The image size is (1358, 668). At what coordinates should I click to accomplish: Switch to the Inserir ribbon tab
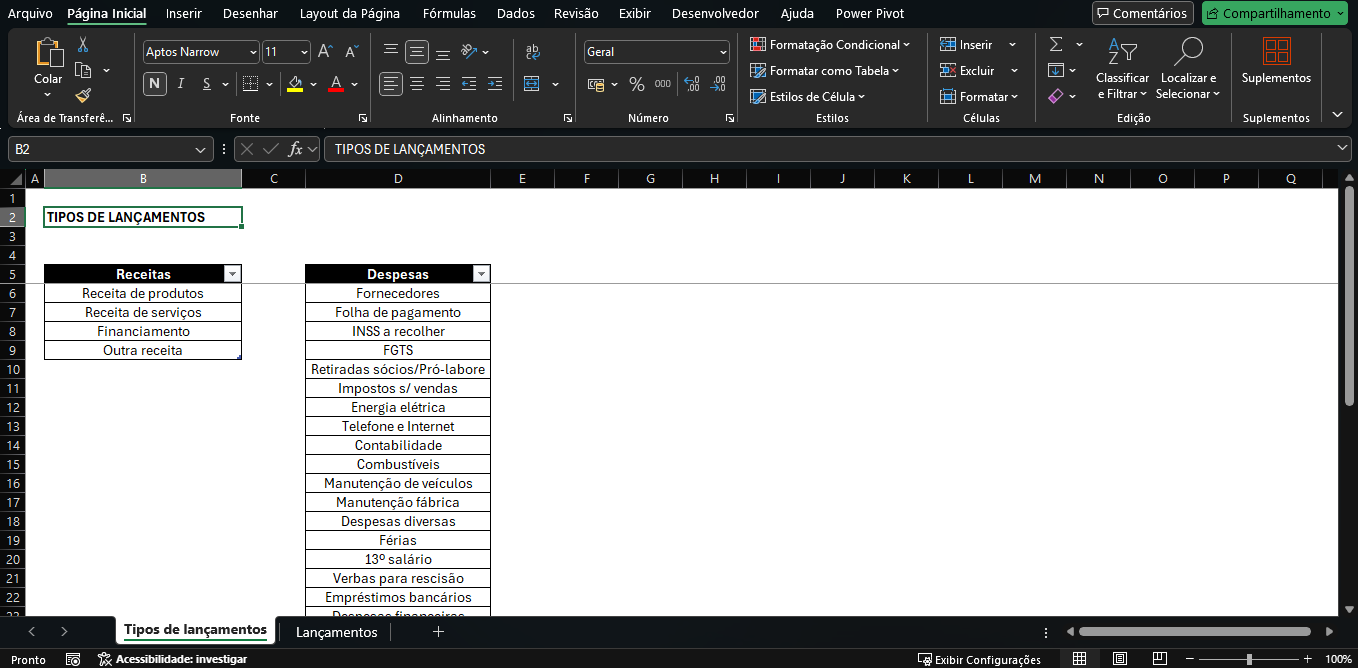pyautogui.click(x=184, y=14)
